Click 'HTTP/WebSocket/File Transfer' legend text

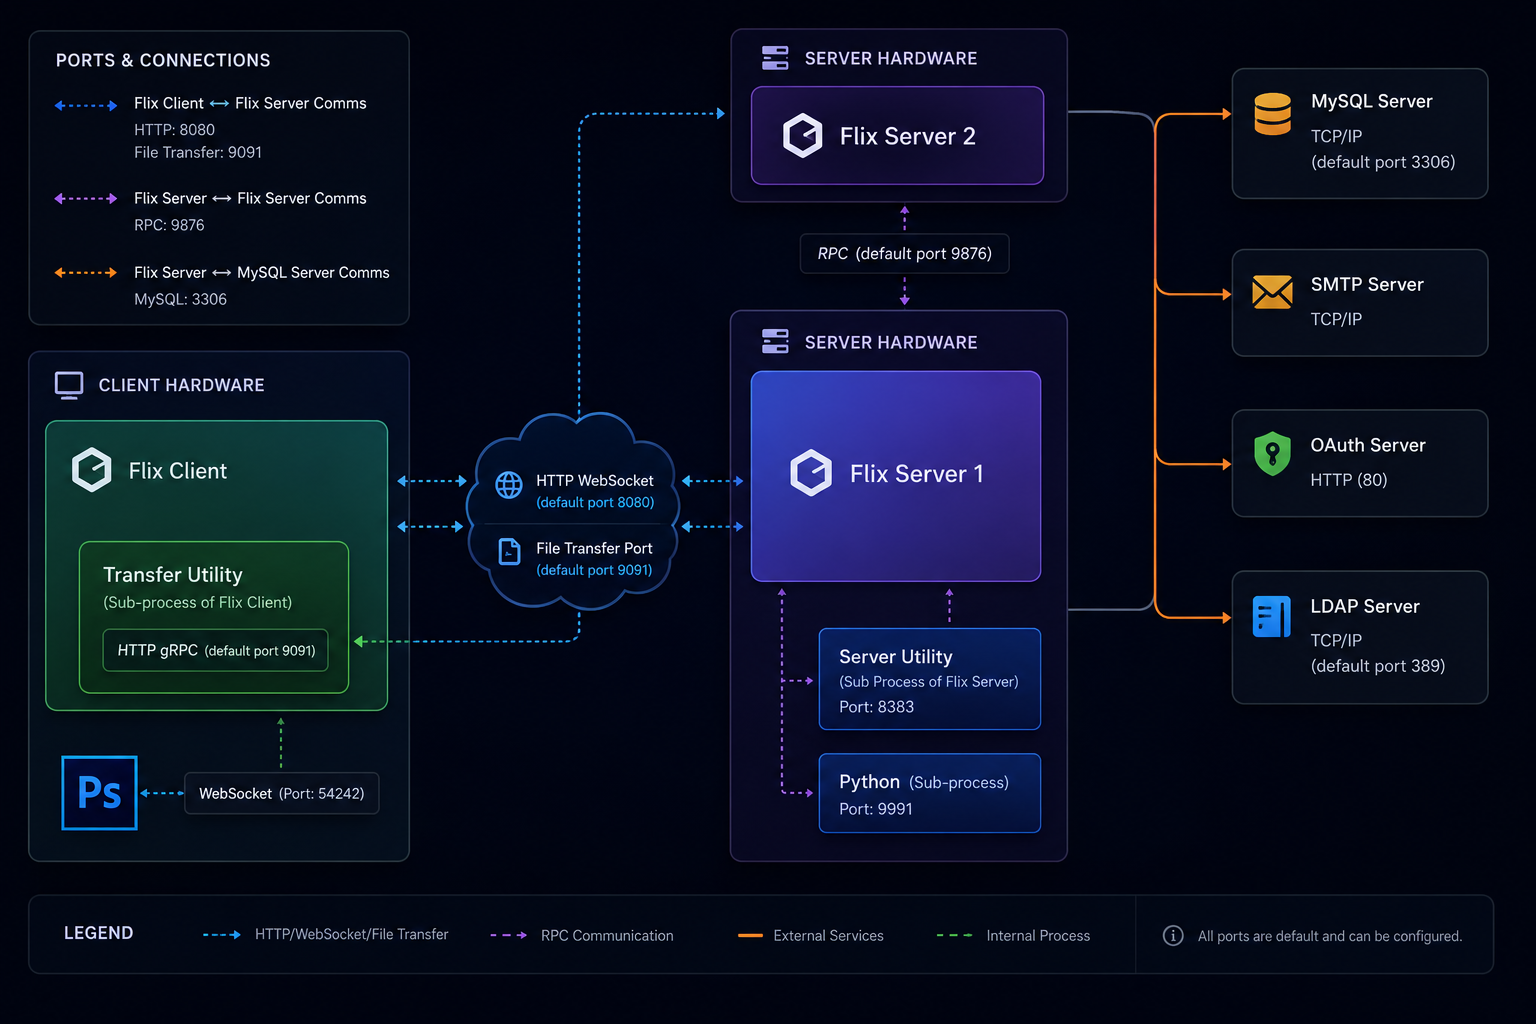point(351,934)
